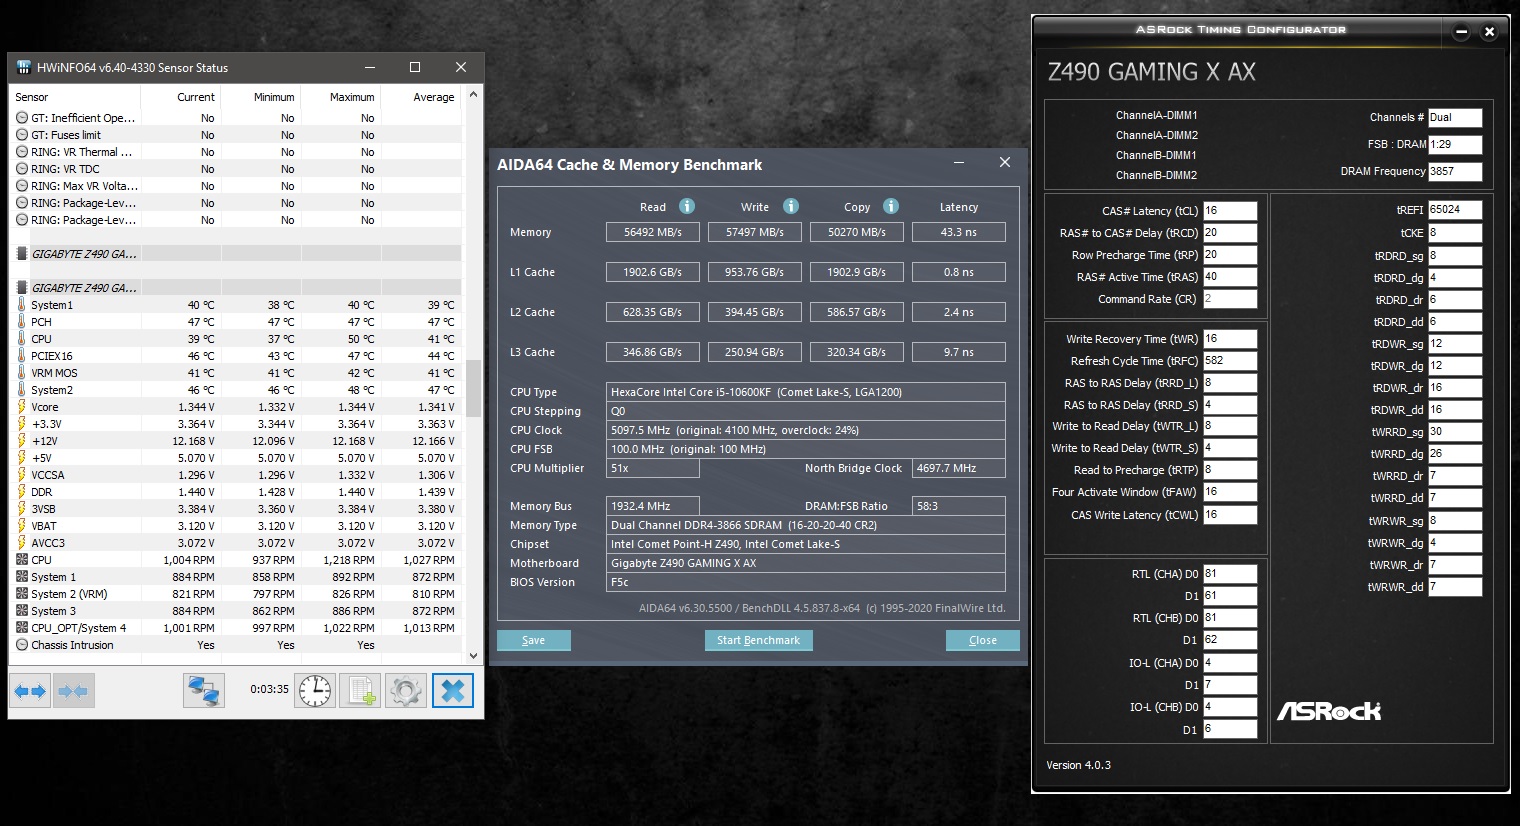Click the Save button in AIDA64
This screenshot has height=826, width=1520.
tap(534, 640)
